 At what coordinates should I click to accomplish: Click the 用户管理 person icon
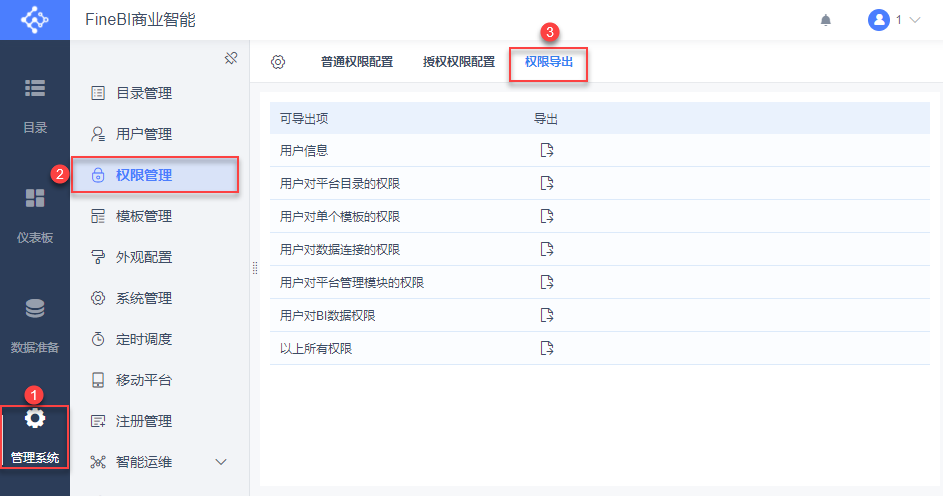98,134
